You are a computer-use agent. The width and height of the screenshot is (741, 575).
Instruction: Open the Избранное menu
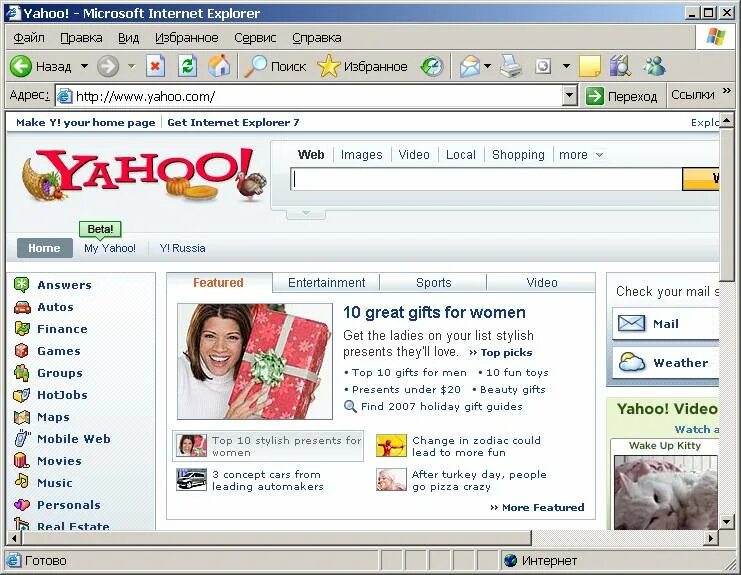tap(187, 38)
